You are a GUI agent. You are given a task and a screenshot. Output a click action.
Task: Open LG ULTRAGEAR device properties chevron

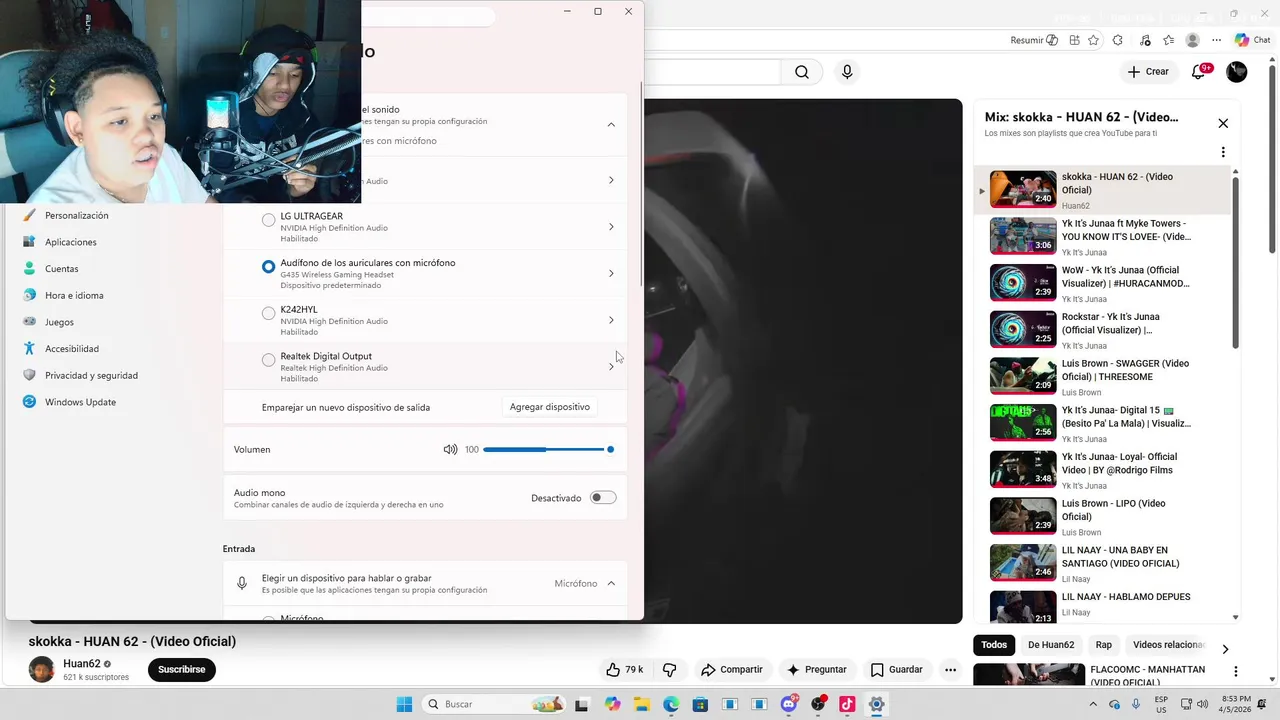click(611, 227)
